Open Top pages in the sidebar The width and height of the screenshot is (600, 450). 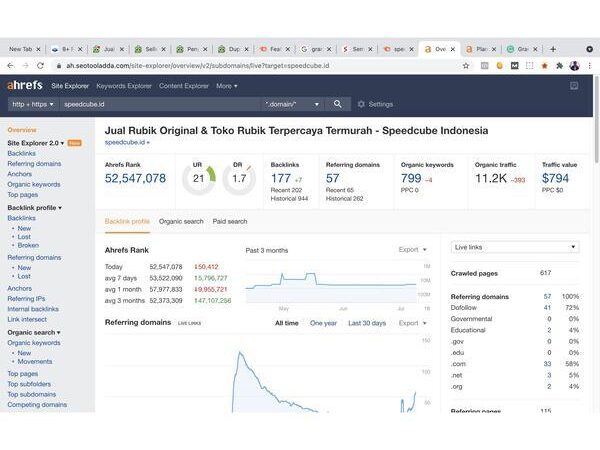[22, 195]
